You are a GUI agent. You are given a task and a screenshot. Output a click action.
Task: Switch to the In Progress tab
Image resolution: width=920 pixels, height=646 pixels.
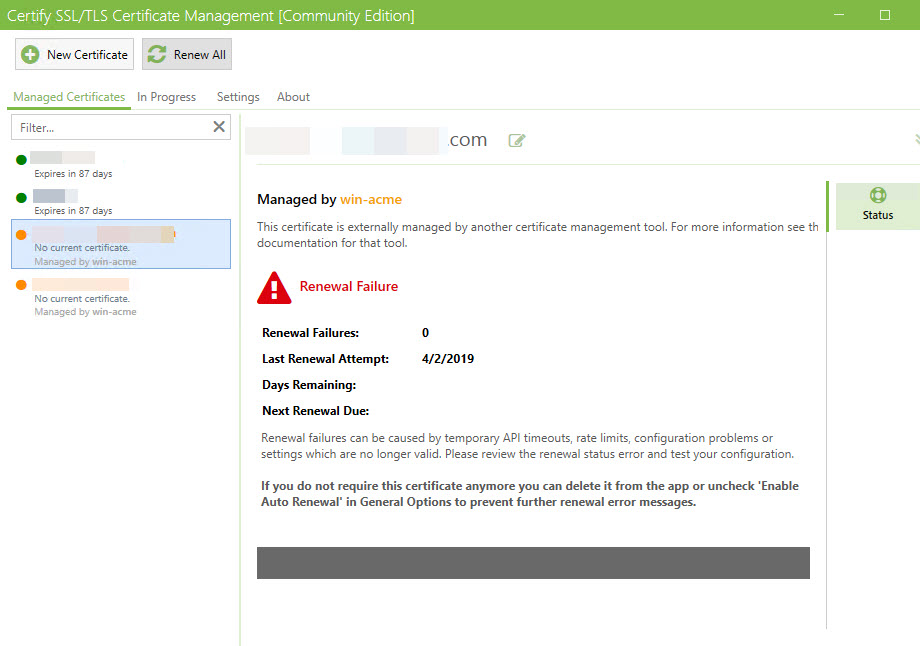coord(166,97)
